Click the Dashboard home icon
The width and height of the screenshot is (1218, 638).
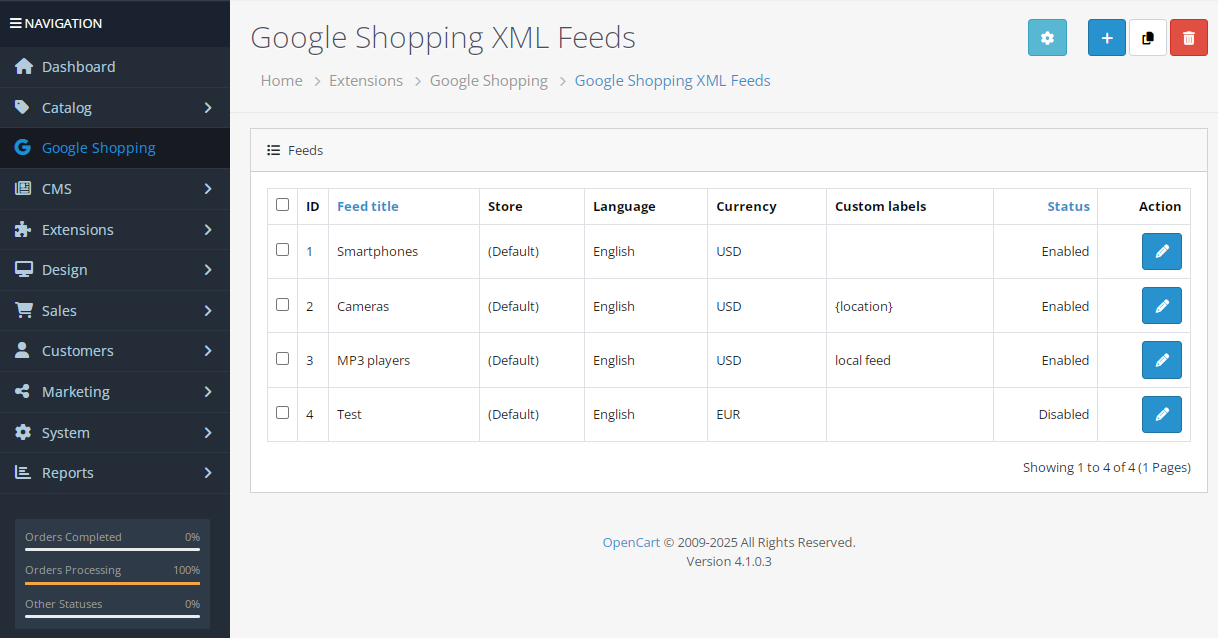[x=23, y=67]
